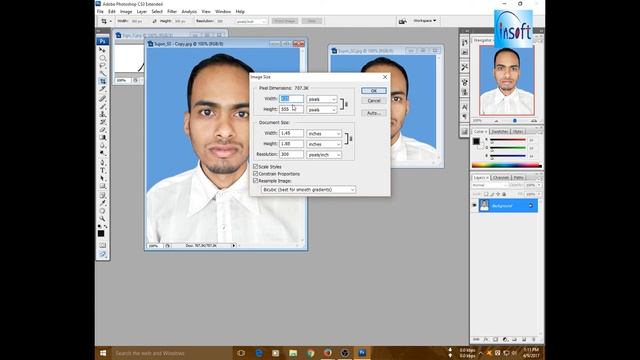This screenshot has width=640, height=360.
Task: Delete layer using trash icon
Action: point(533,339)
